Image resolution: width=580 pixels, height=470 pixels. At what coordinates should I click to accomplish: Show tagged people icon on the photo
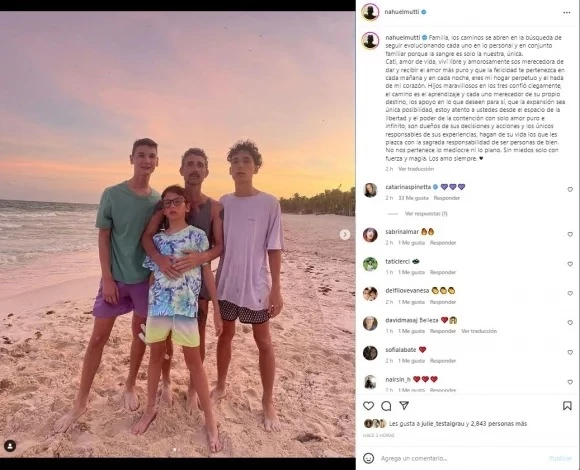pyautogui.click(x=10, y=446)
